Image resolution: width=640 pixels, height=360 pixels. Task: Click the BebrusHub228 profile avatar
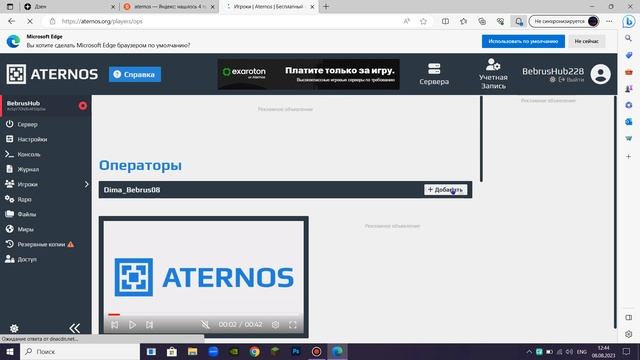pos(600,74)
